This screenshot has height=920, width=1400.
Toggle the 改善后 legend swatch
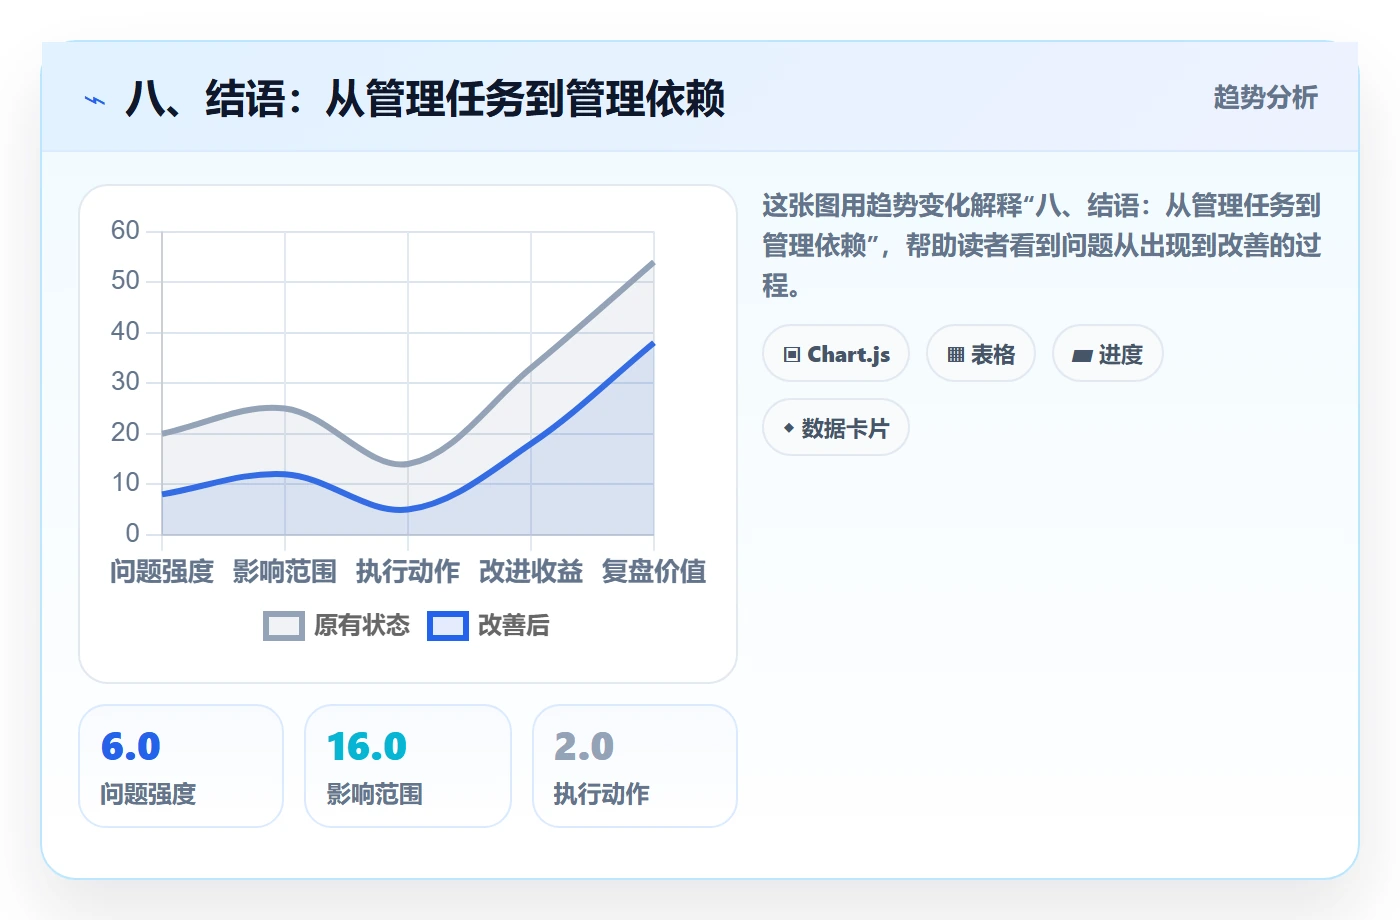[x=448, y=626]
